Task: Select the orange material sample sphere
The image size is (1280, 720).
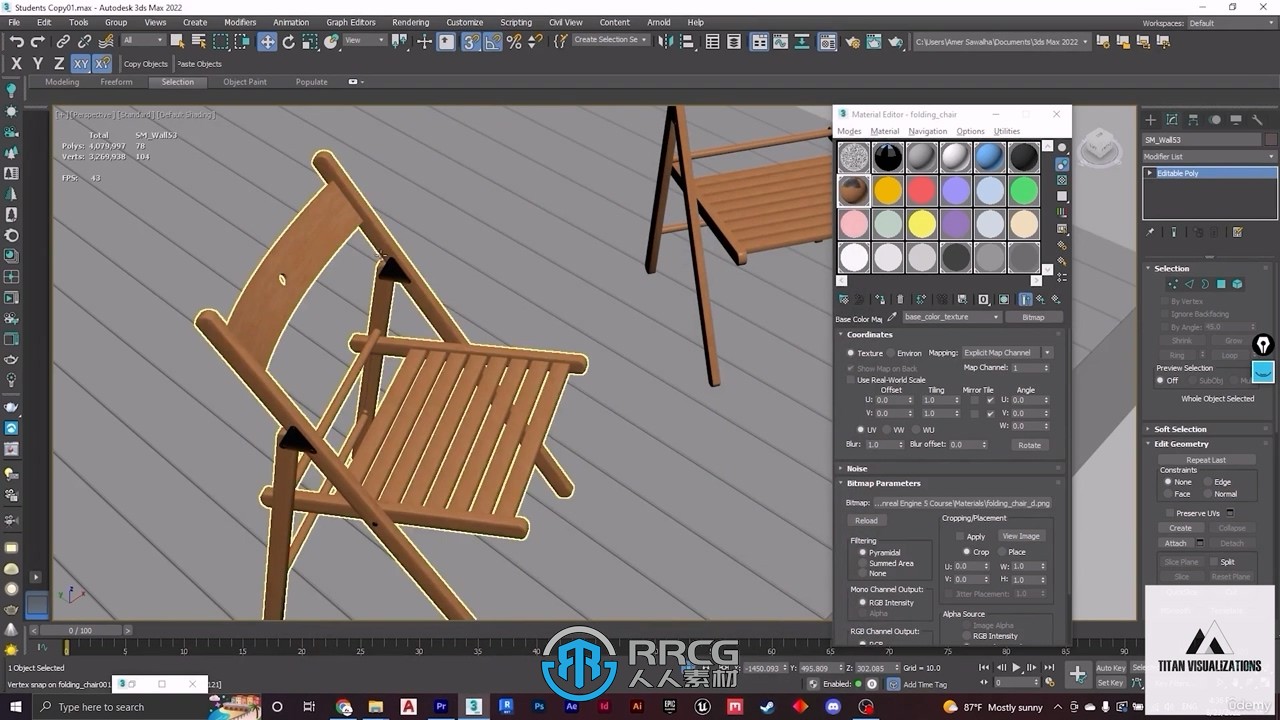Action: click(x=887, y=190)
